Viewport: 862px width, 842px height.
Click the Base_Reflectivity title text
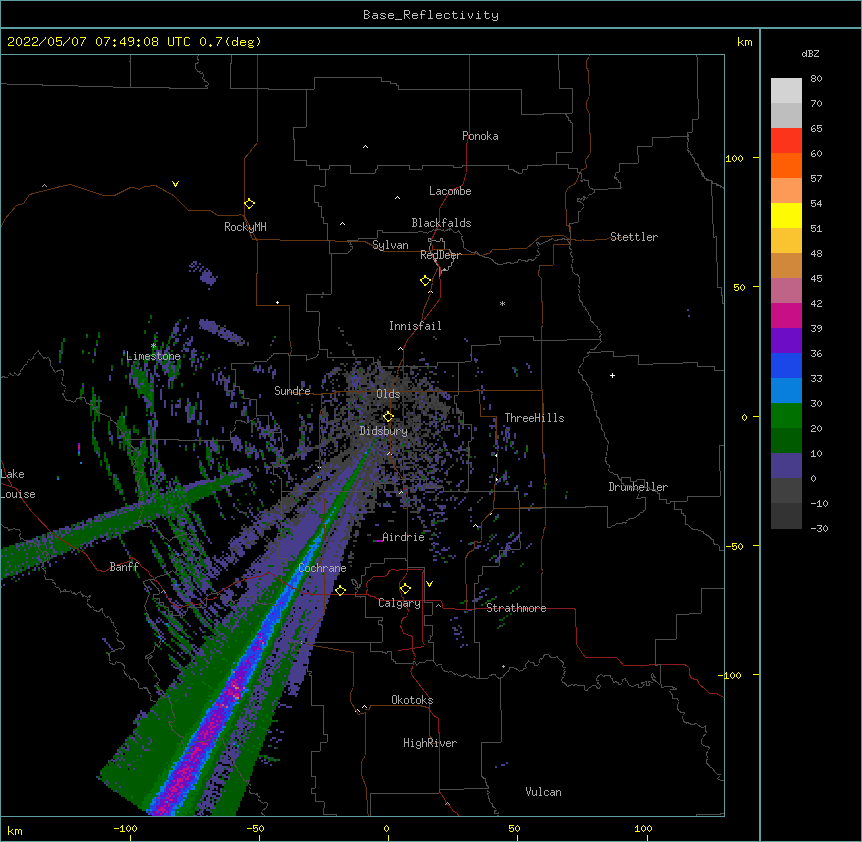click(x=431, y=15)
